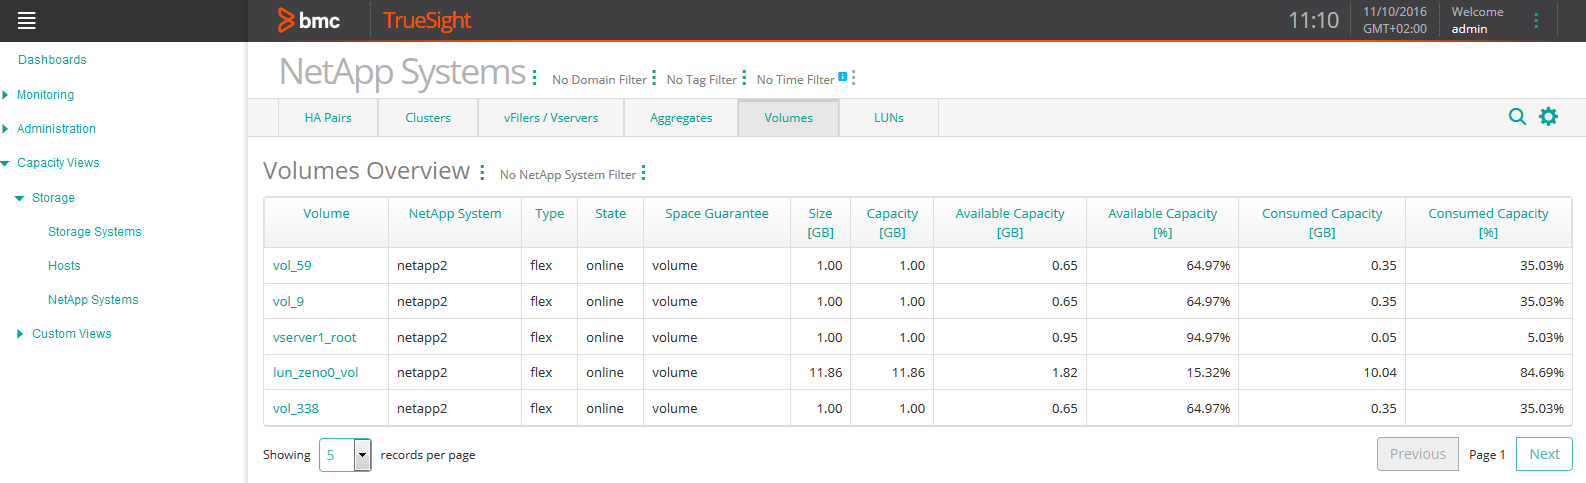Open the search magnifier icon
Image resolution: width=1586 pixels, height=483 pixels.
(x=1517, y=117)
